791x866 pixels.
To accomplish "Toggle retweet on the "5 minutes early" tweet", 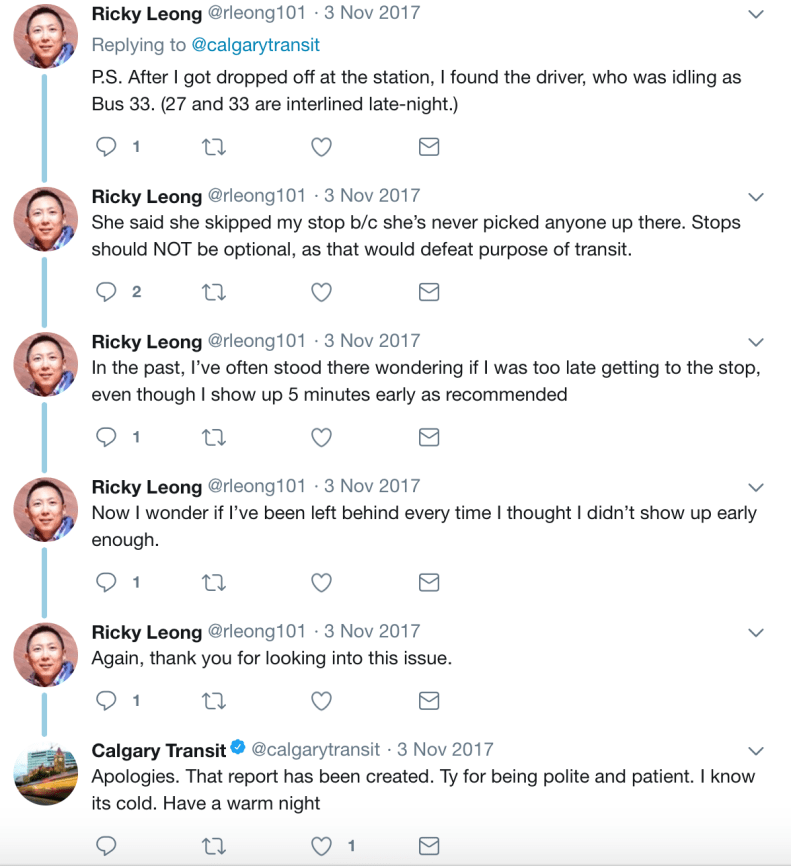I will [213, 436].
